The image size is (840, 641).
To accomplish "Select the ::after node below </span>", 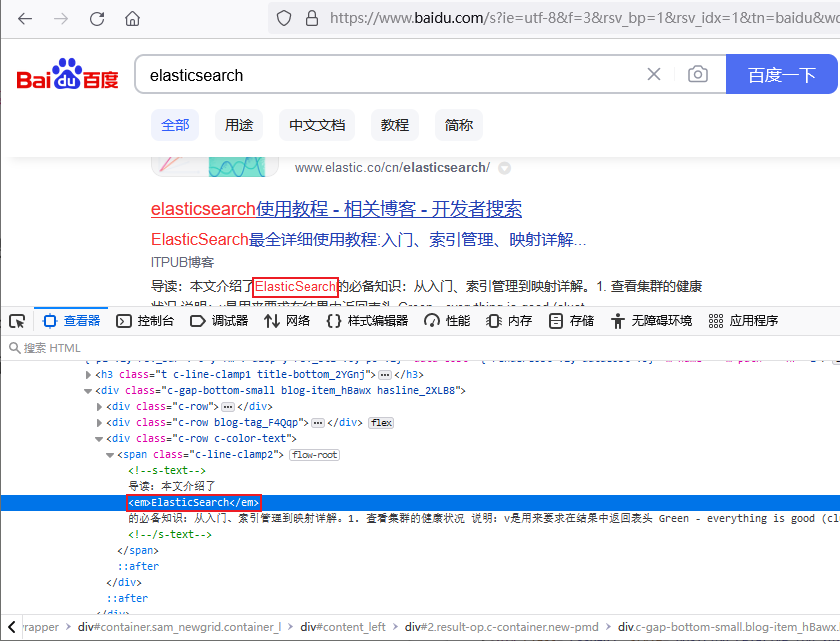I will tap(138, 567).
